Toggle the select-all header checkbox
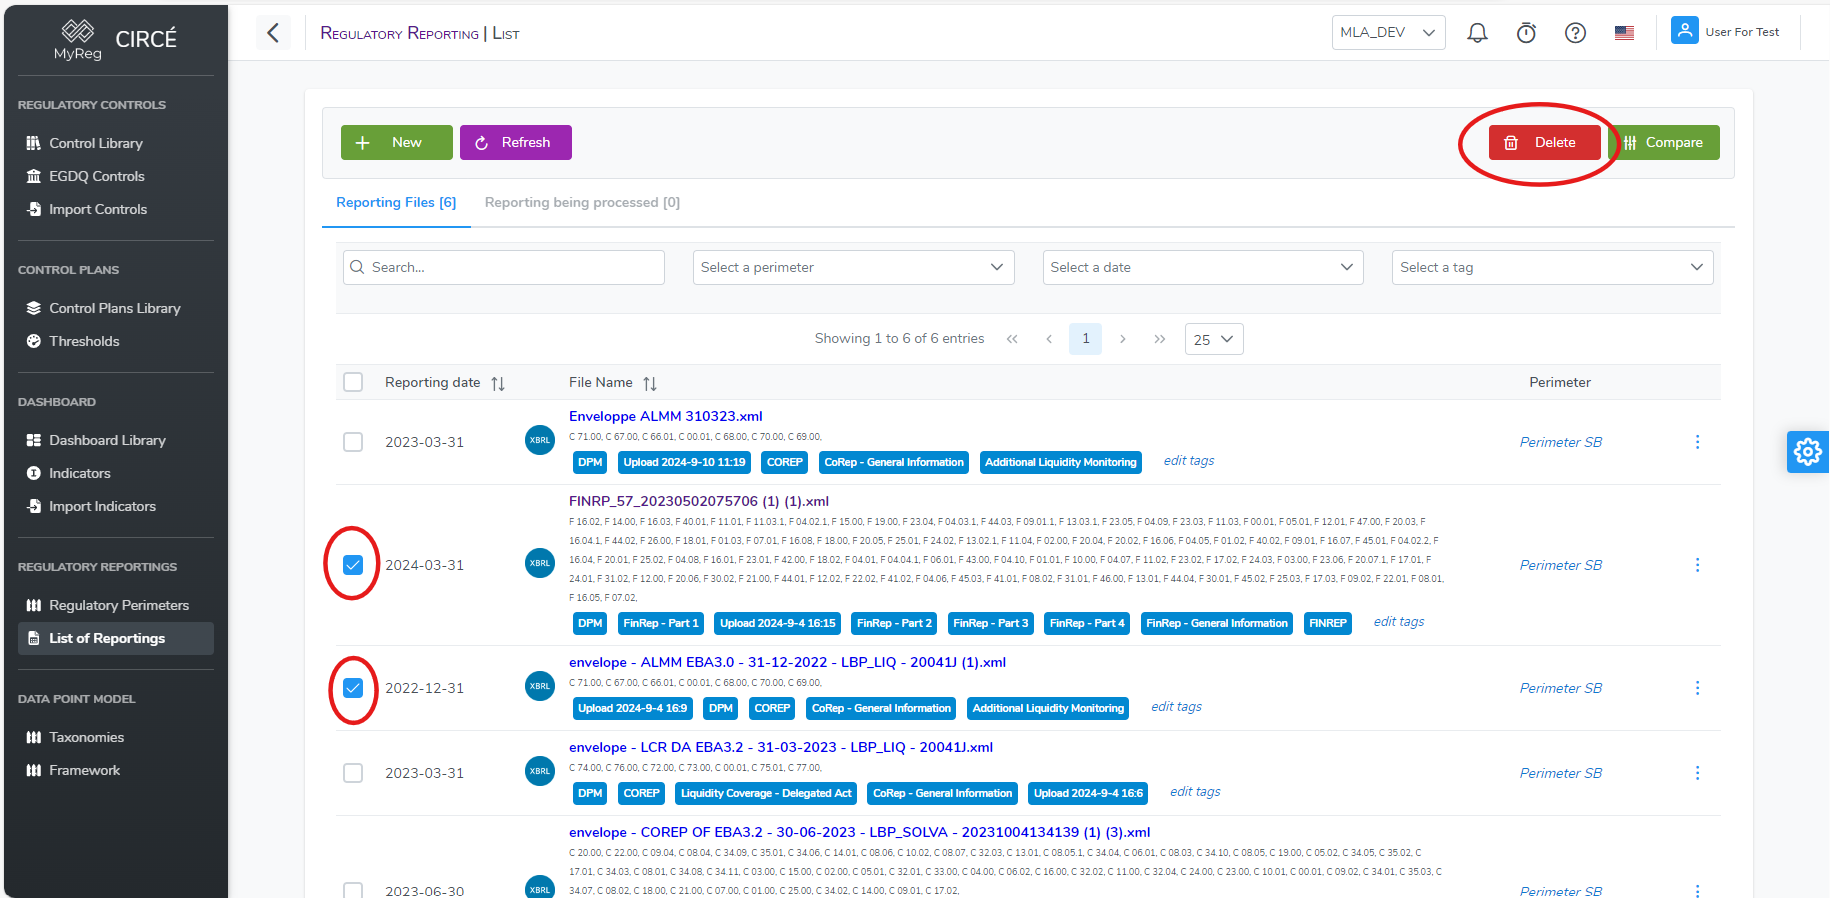The height and width of the screenshot is (898, 1830). 353,382
